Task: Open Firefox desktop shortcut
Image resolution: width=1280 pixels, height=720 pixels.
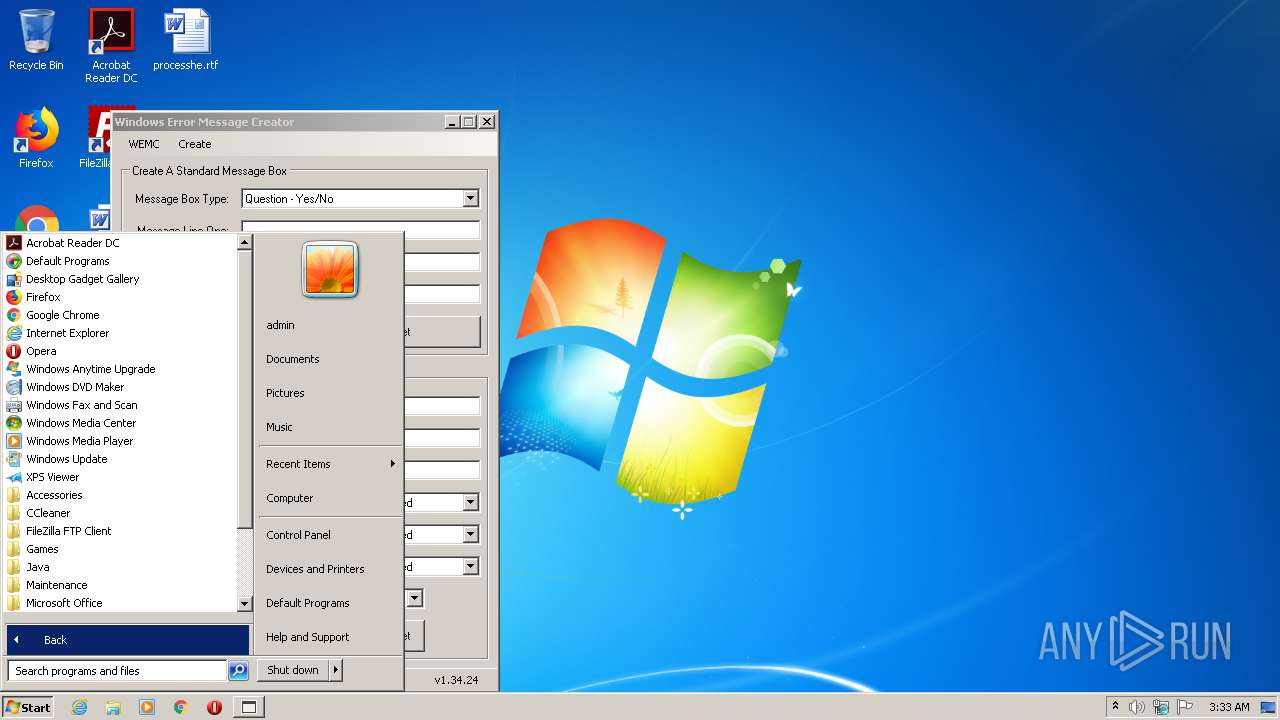Action: (36, 138)
